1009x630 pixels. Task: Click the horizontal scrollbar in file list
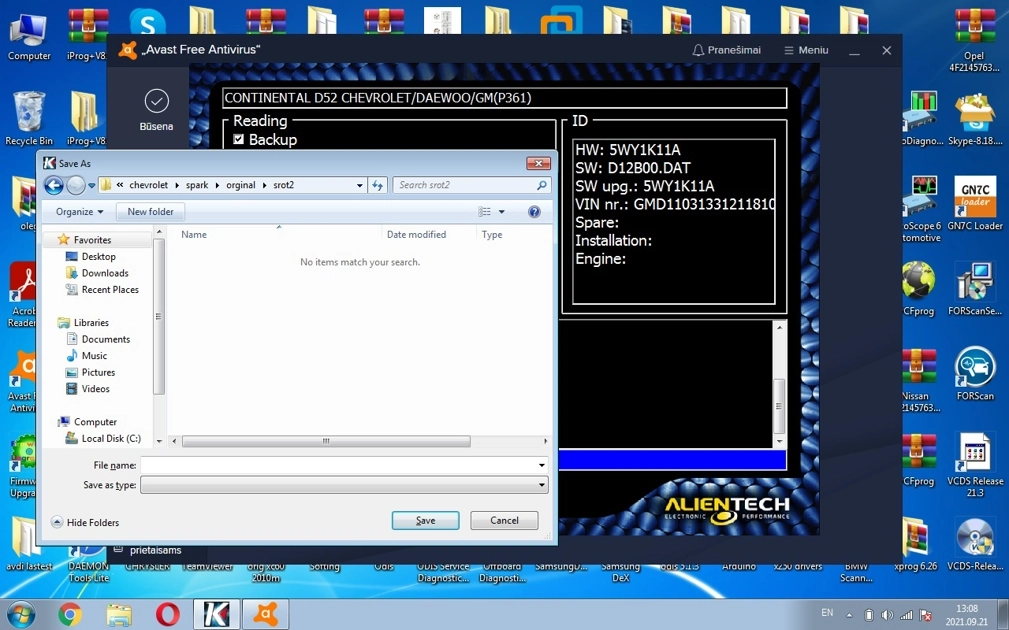[x=326, y=441]
